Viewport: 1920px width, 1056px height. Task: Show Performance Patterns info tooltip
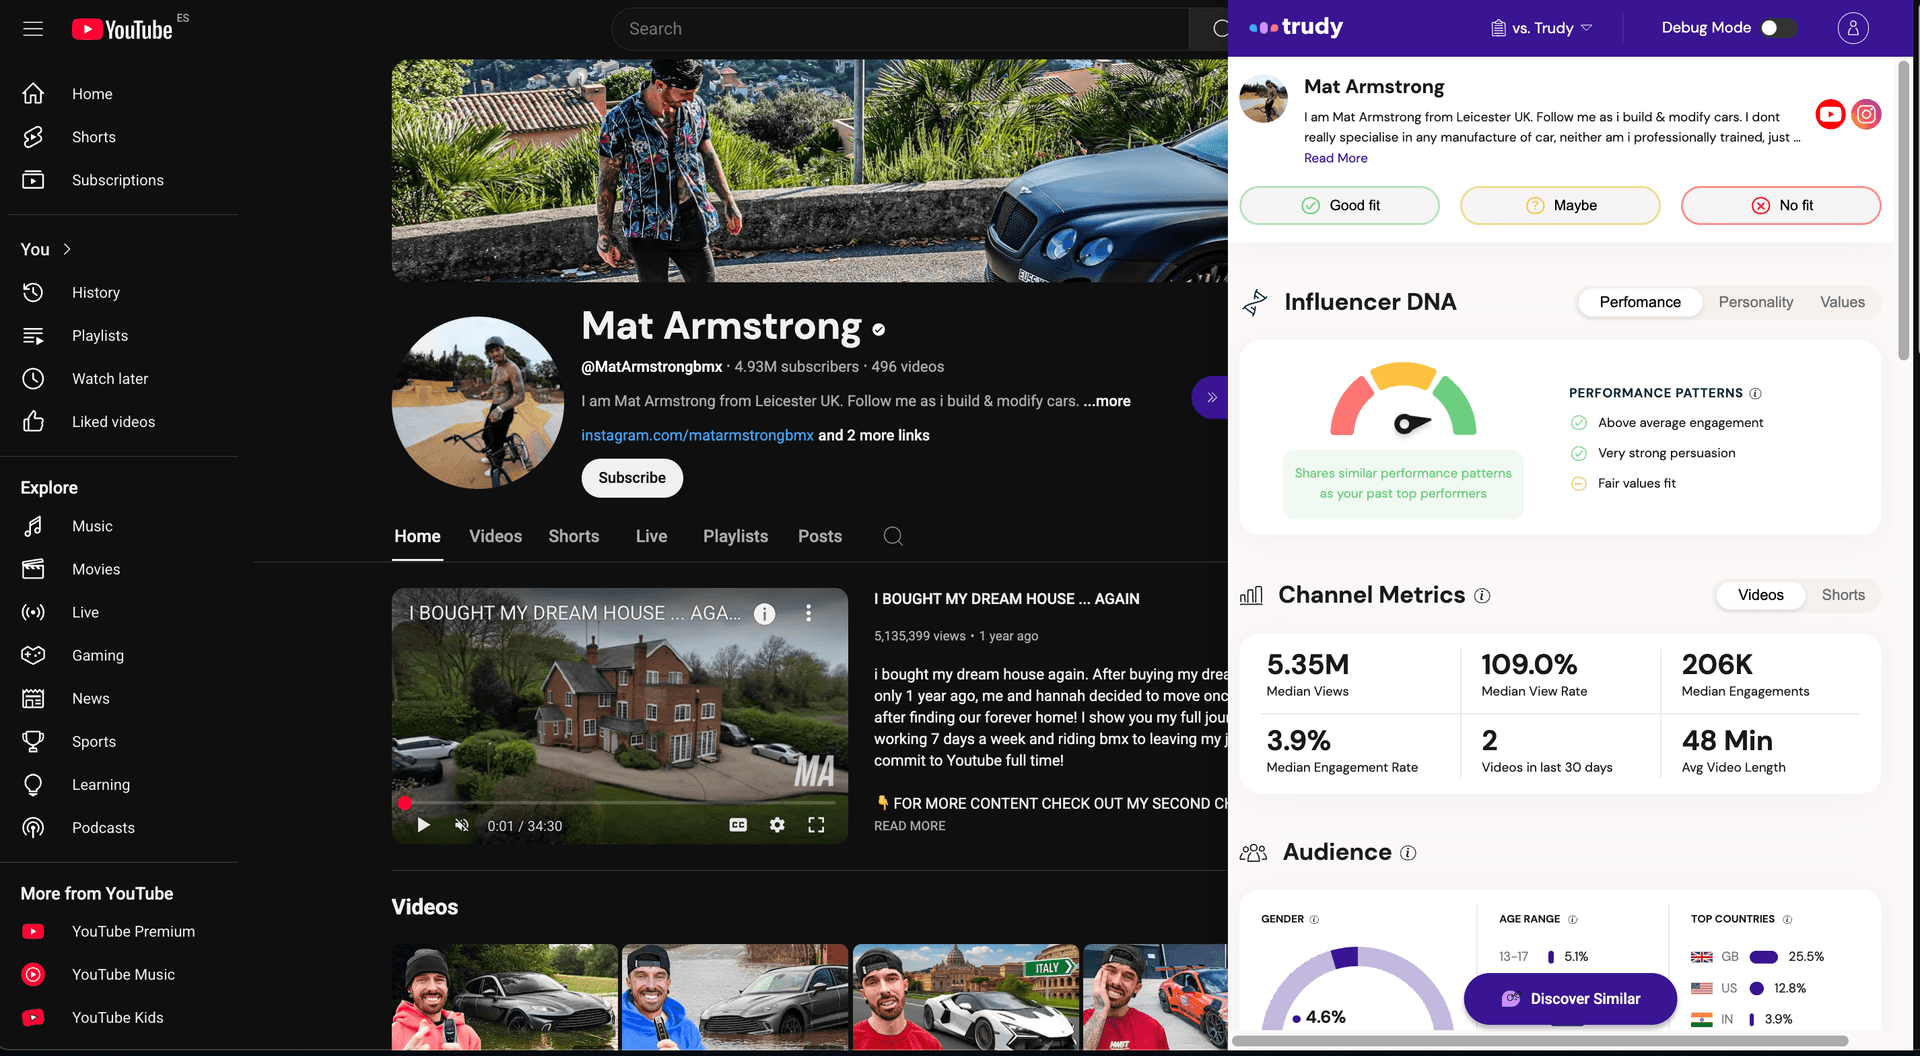pos(1755,393)
